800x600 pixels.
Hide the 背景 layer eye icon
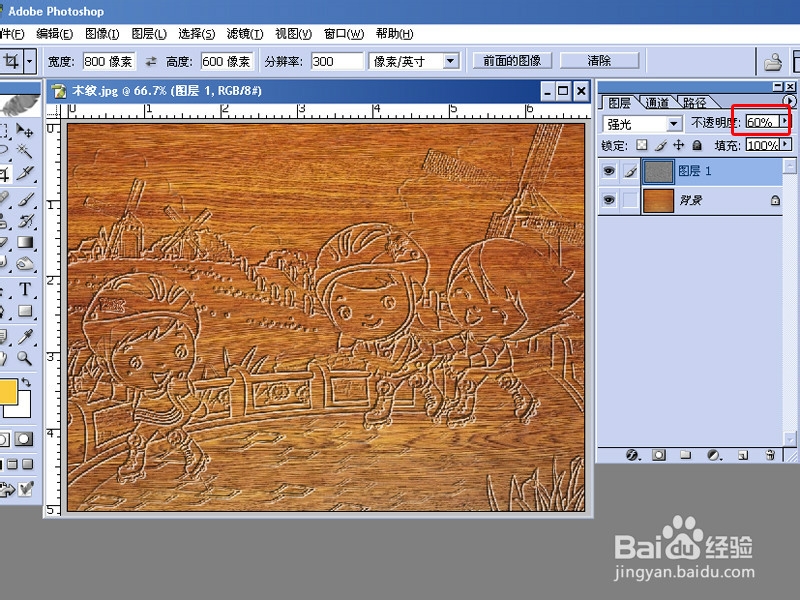click(x=609, y=200)
